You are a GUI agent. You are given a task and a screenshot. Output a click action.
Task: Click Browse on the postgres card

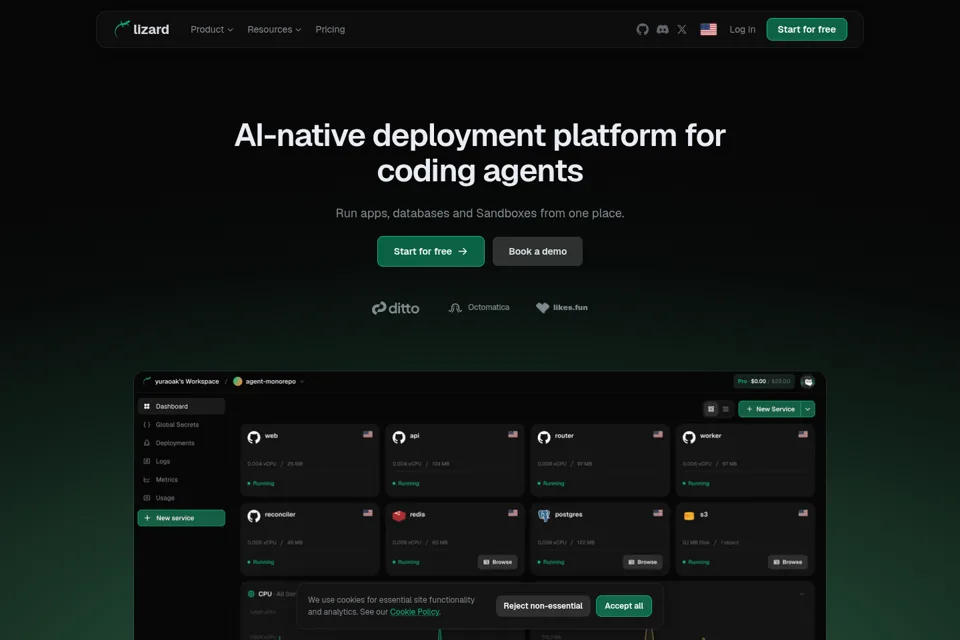pyautogui.click(x=643, y=562)
